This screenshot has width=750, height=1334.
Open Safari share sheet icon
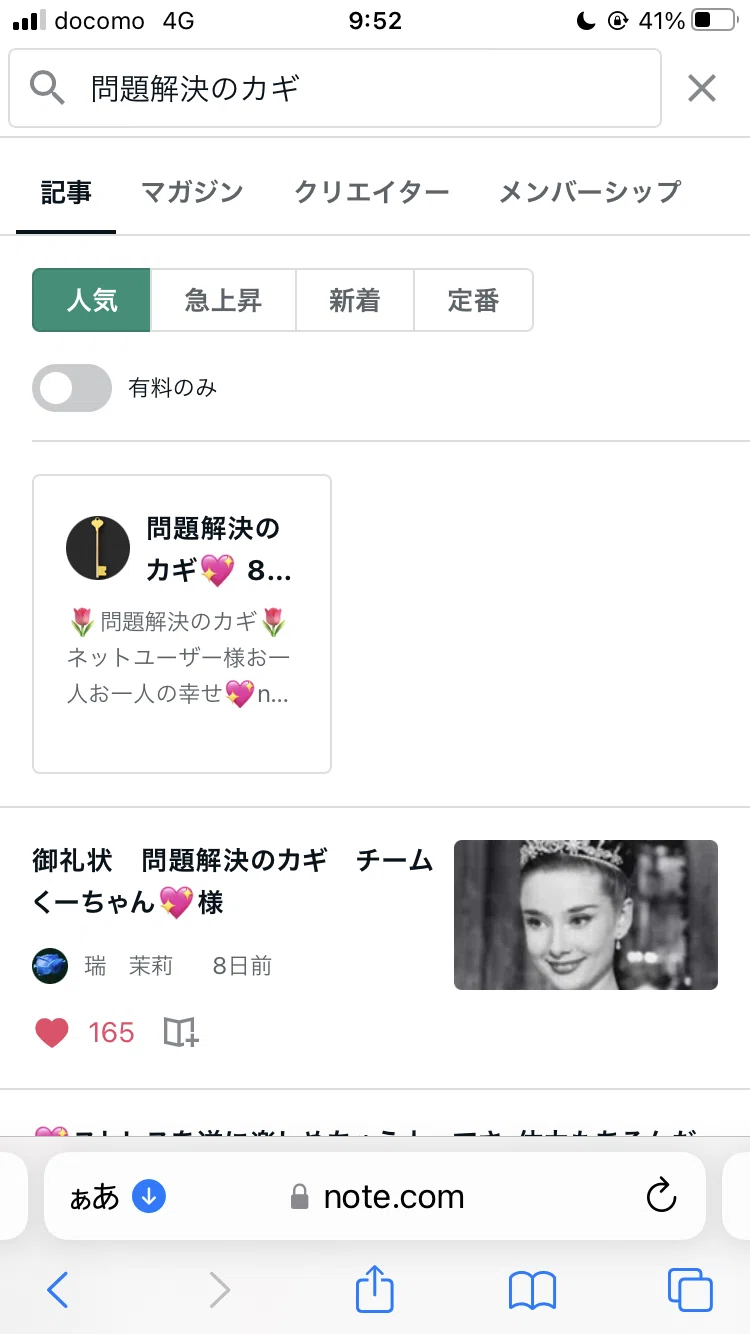coord(375,1289)
